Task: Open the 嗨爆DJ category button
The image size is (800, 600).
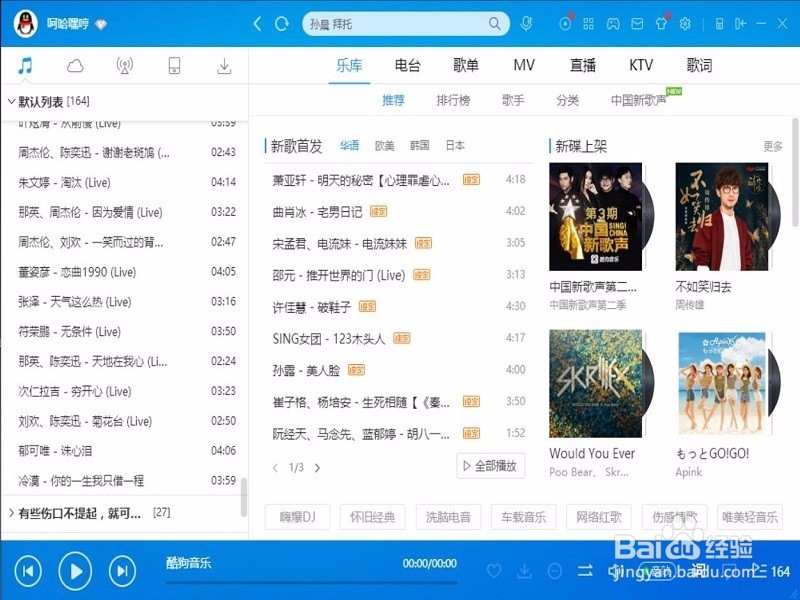Action: (x=297, y=517)
